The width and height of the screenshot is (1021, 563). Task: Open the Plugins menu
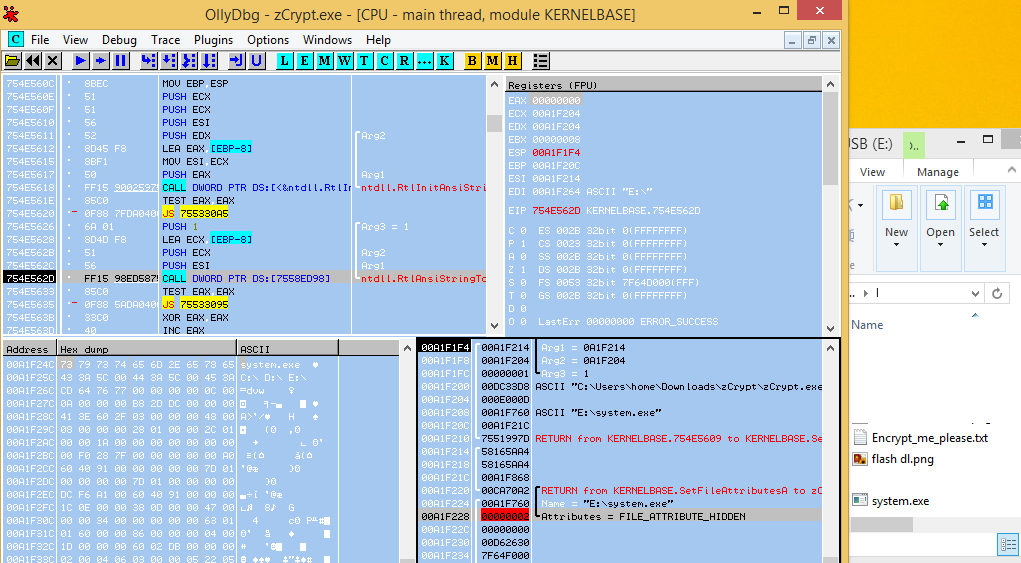pos(213,40)
